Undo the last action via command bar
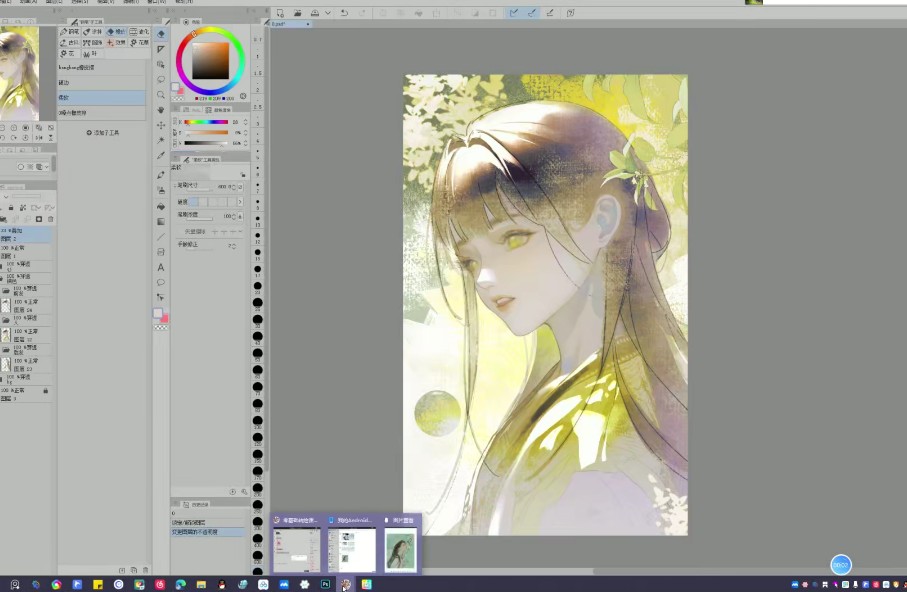 click(x=344, y=13)
